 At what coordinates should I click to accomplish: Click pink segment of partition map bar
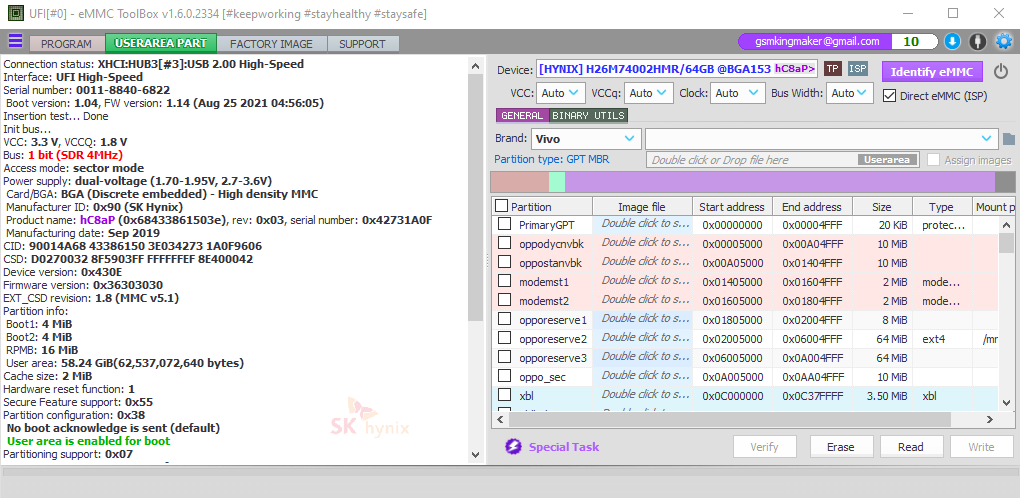pyautogui.click(x=519, y=182)
